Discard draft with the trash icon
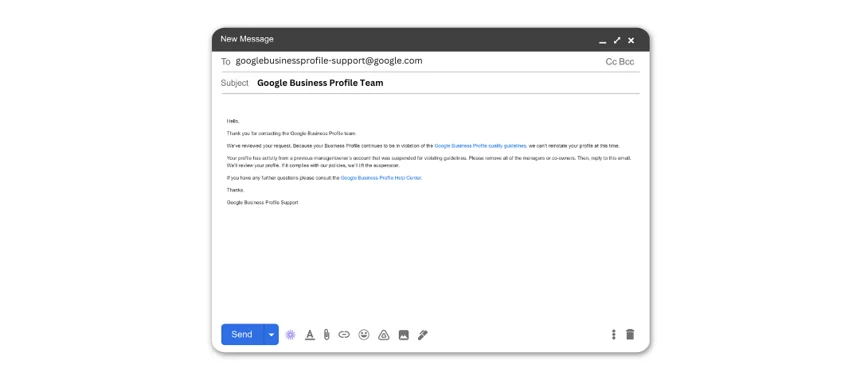Image resolution: width=860 pixels, height=384 pixels. pyautogui.click(x=630, y=334)
